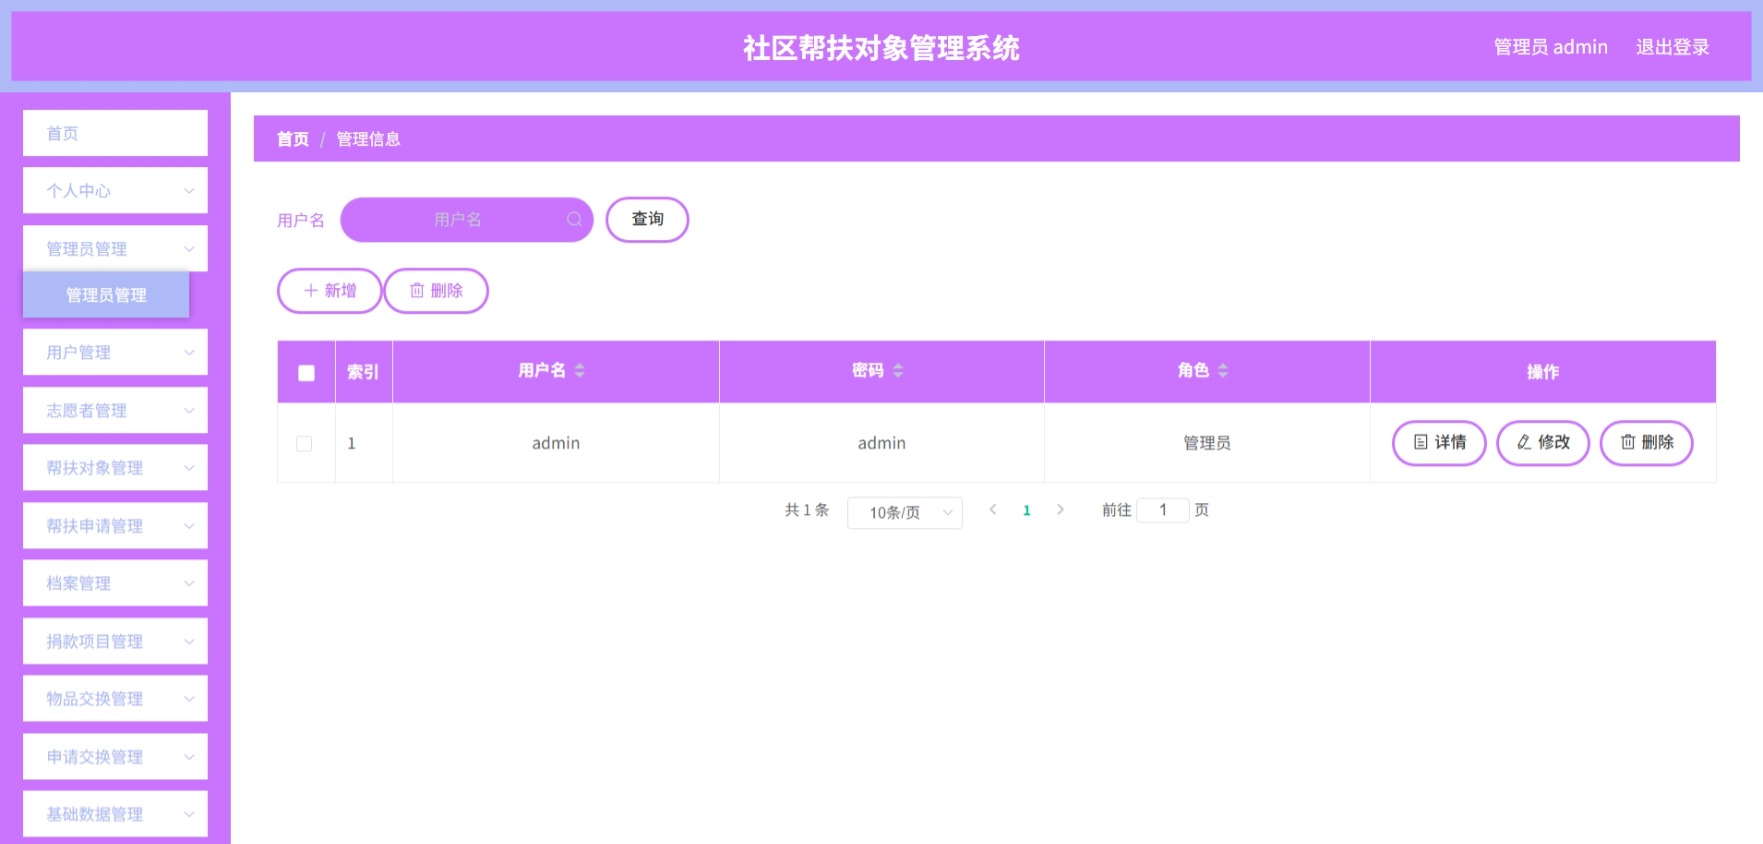Tick the select-all checkbox in table header
This screenshot has width=1763, height=844.
tap(306, 372)
